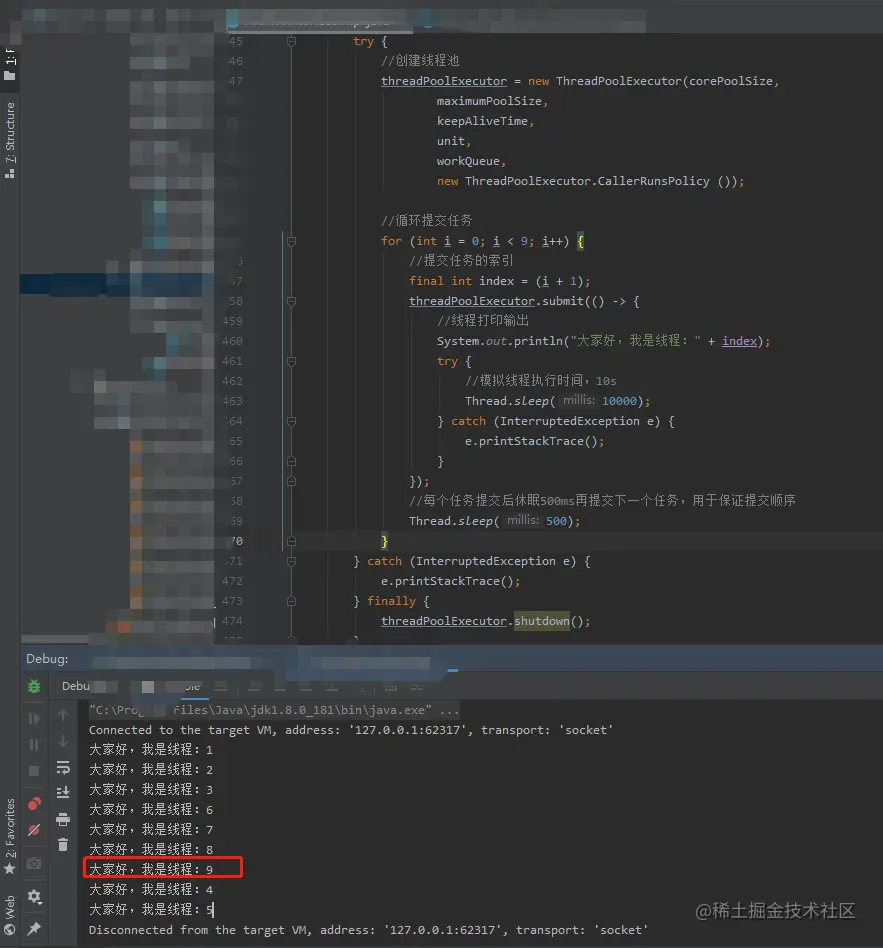The height and width of the screenshot is (948, 883).
Task: Collapse the outer catch fold at line 471
Action: point(292,561)
